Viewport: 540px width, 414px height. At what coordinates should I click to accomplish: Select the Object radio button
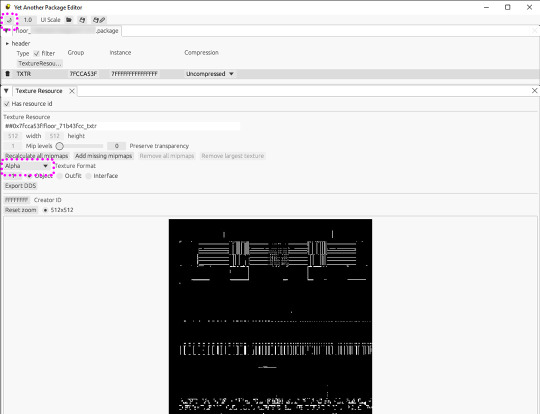point(30,176)
